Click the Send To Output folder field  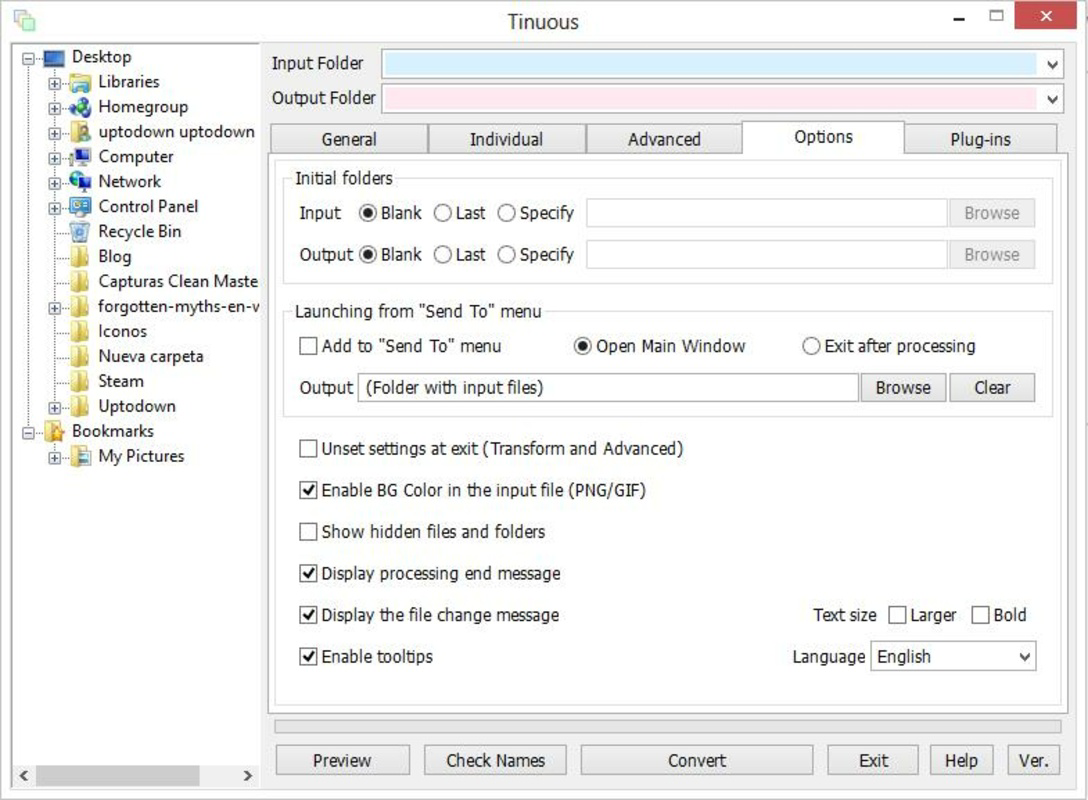pos(608,387)
